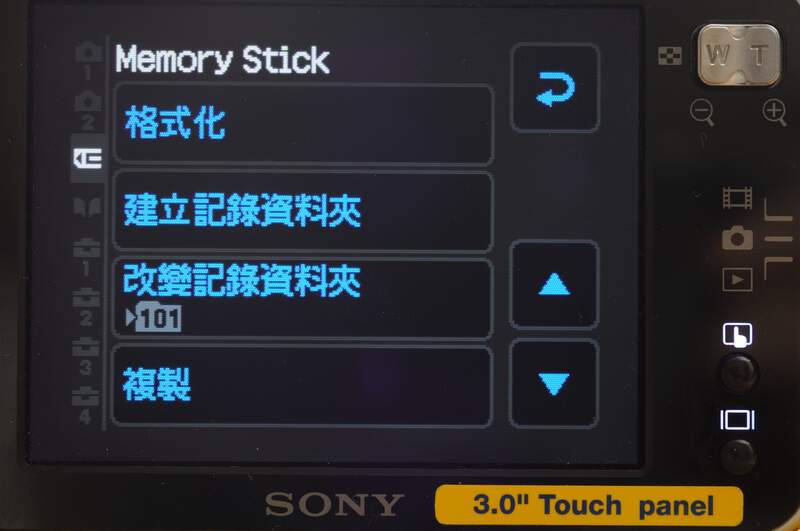Select the Memory Stick tool tab
The height and width of the screenshot is (531, 800).
pos(88,159)
